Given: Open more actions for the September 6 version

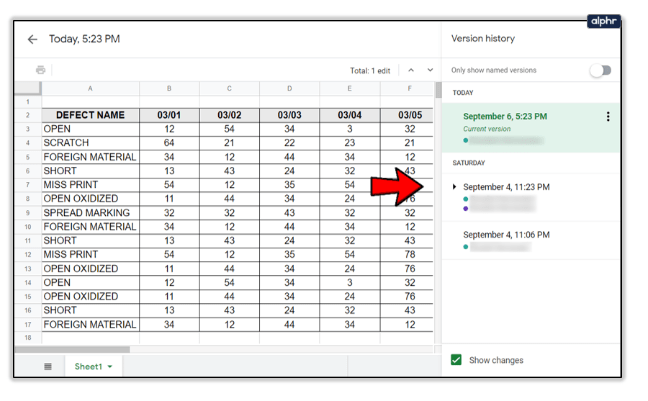Looking at the screenshot, I should (x=608, y=117).
